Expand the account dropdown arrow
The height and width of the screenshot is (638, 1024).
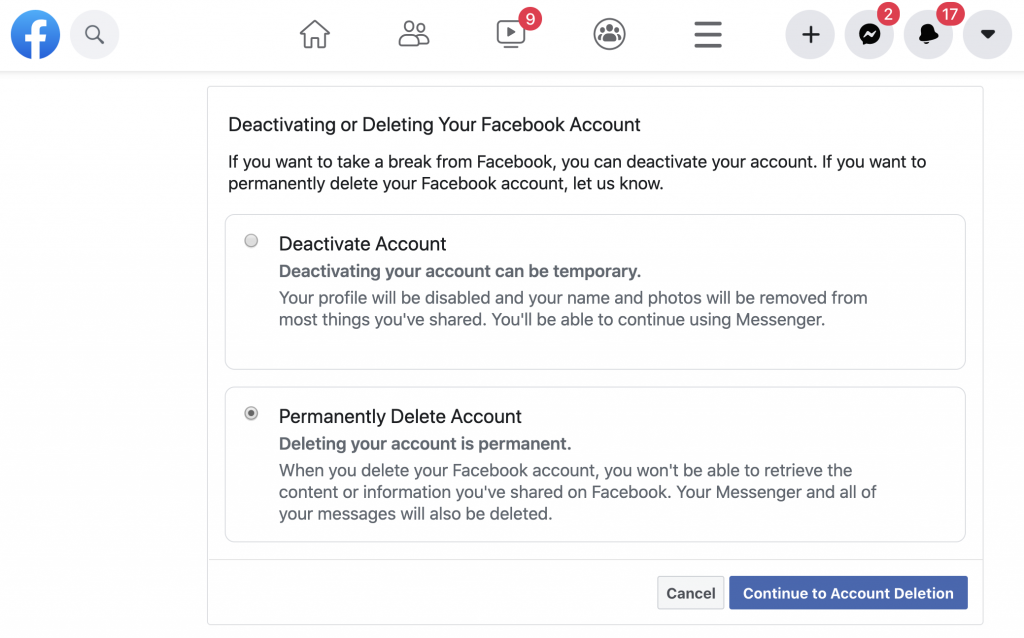(987, 35)
